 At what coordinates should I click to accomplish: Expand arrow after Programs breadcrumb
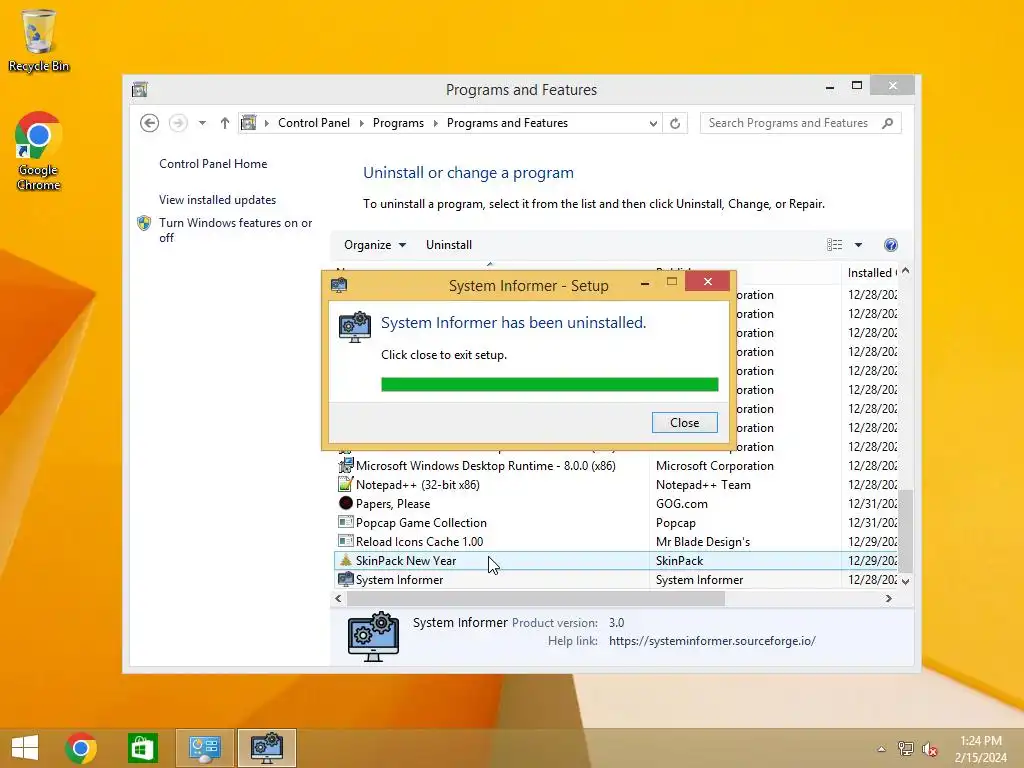coord(436,123)
